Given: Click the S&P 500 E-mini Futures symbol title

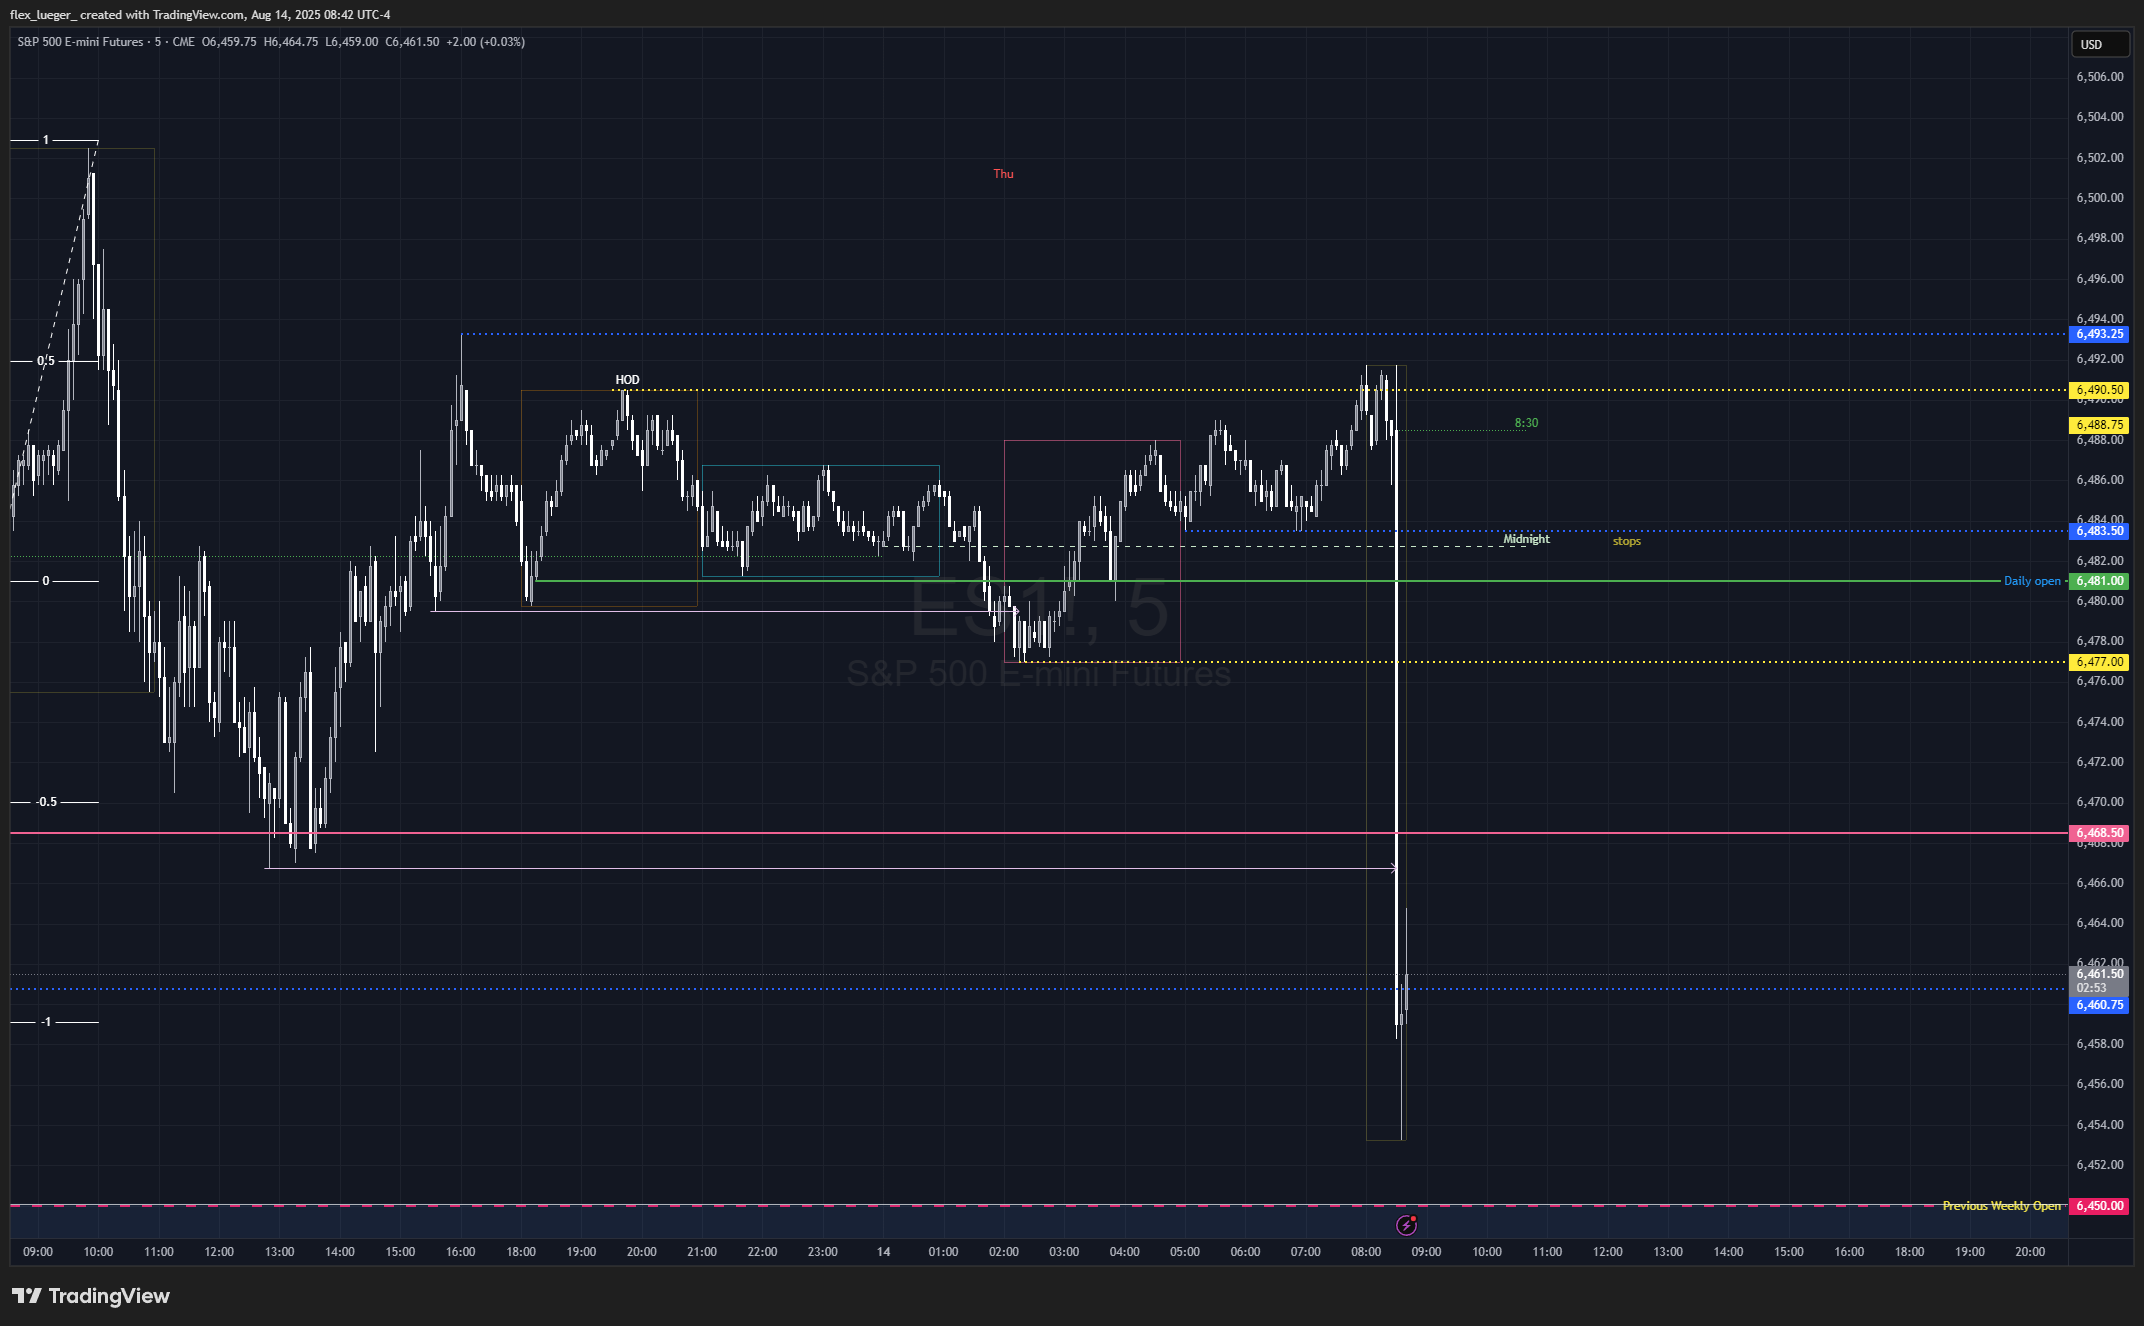Looking at the screenshot, I should (80, 42).
